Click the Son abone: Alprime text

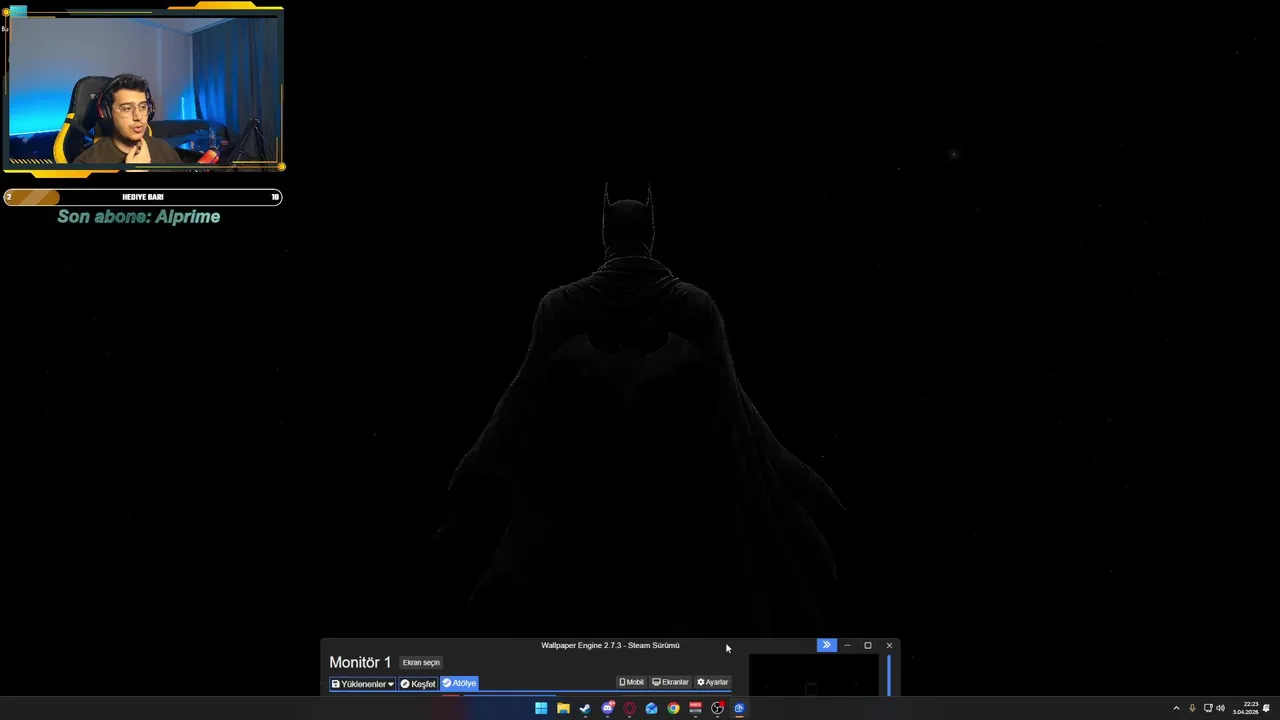point(139,217)
